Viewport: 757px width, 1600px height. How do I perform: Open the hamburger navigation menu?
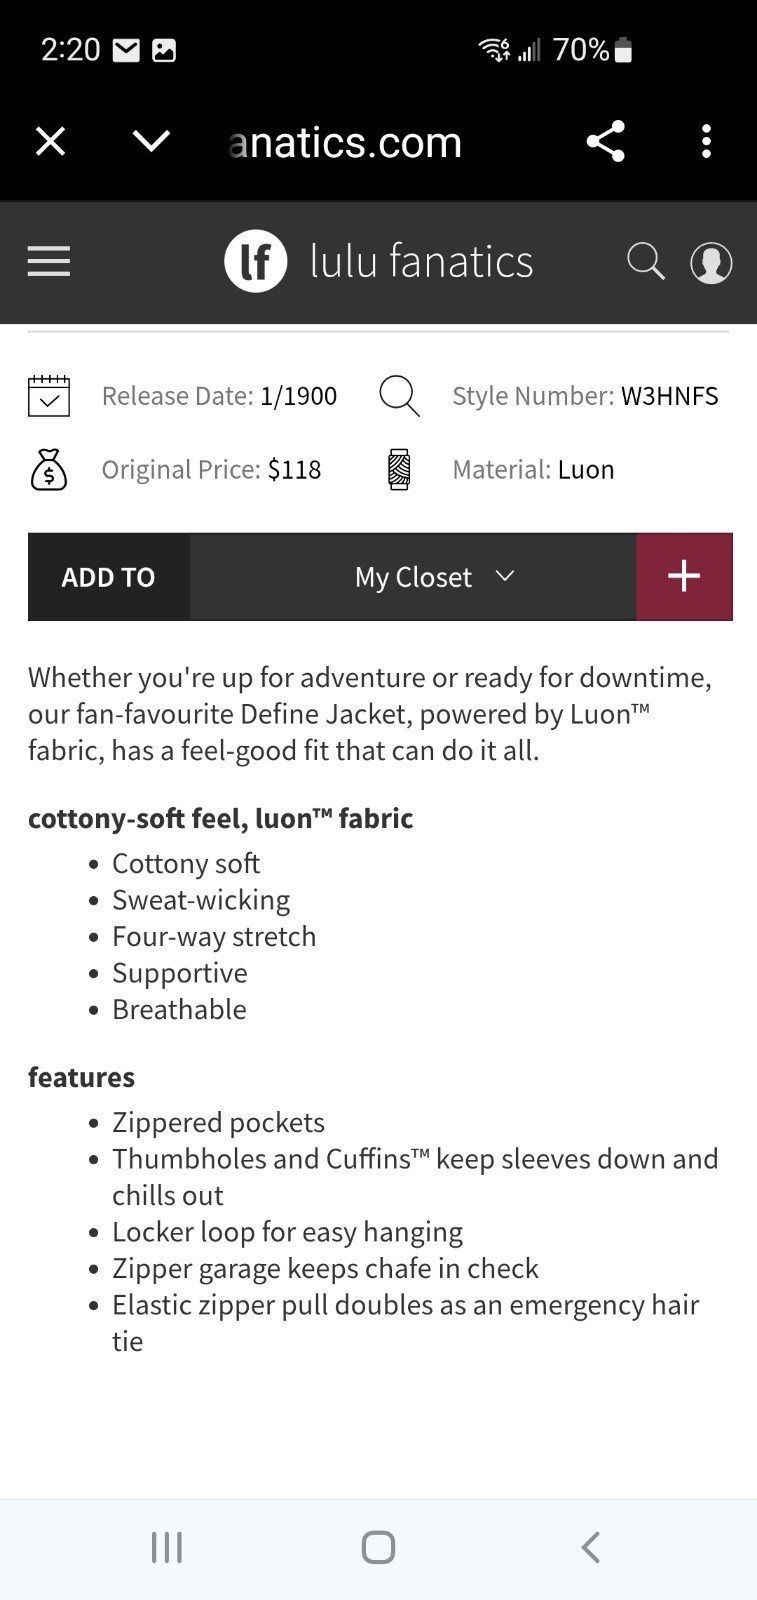[49, 261]
